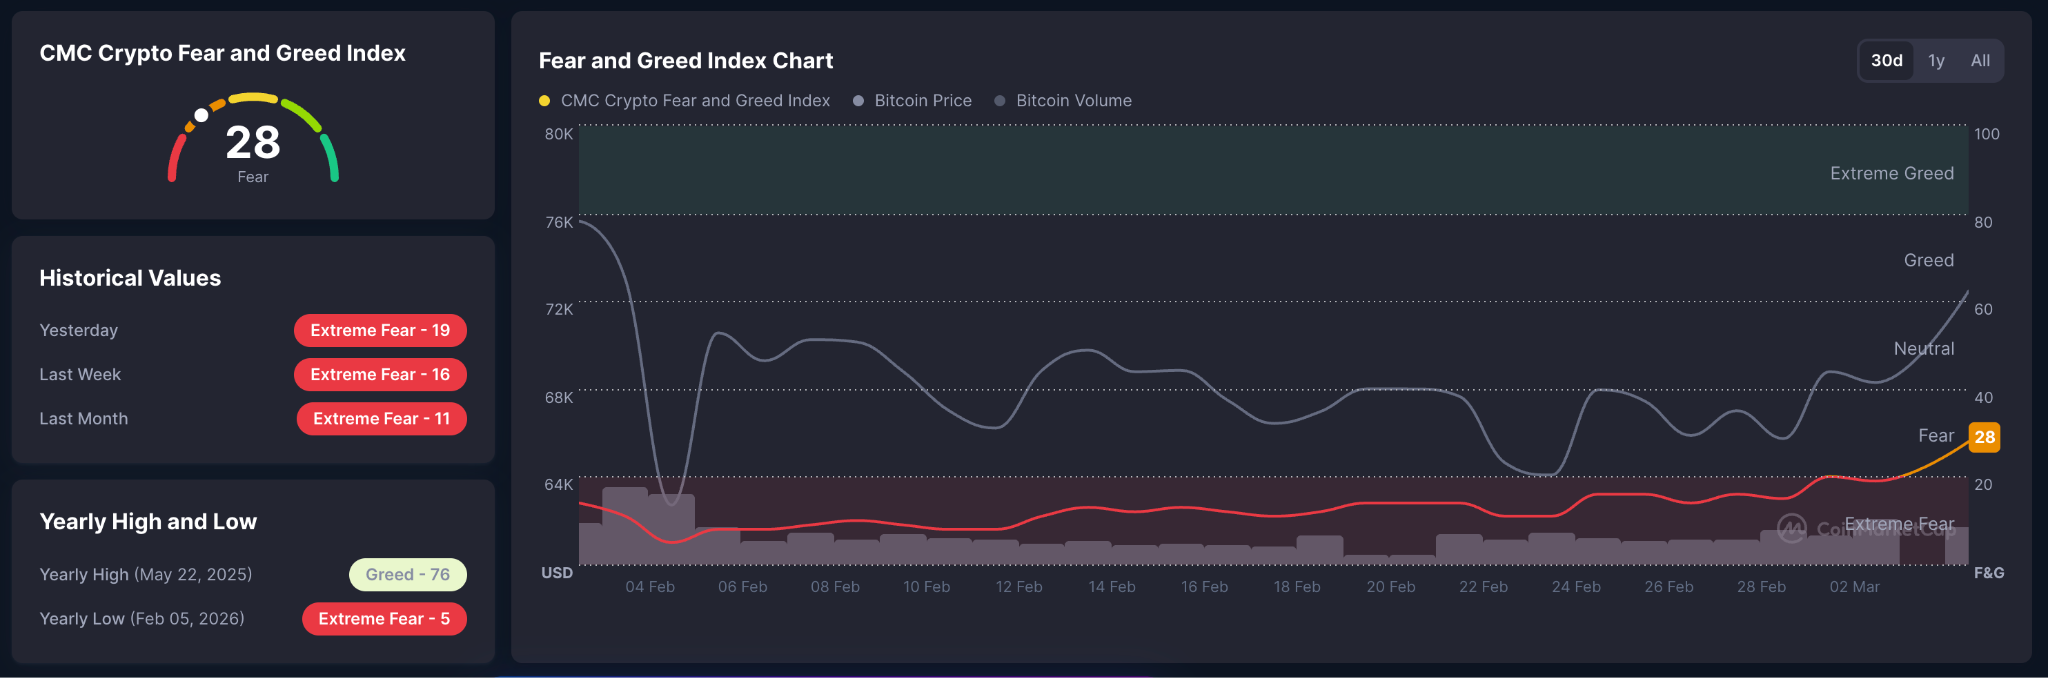Click the 'Last Month' label
Screen dimensions: 2048x678
pyautogui.click(x=84, y=419)
